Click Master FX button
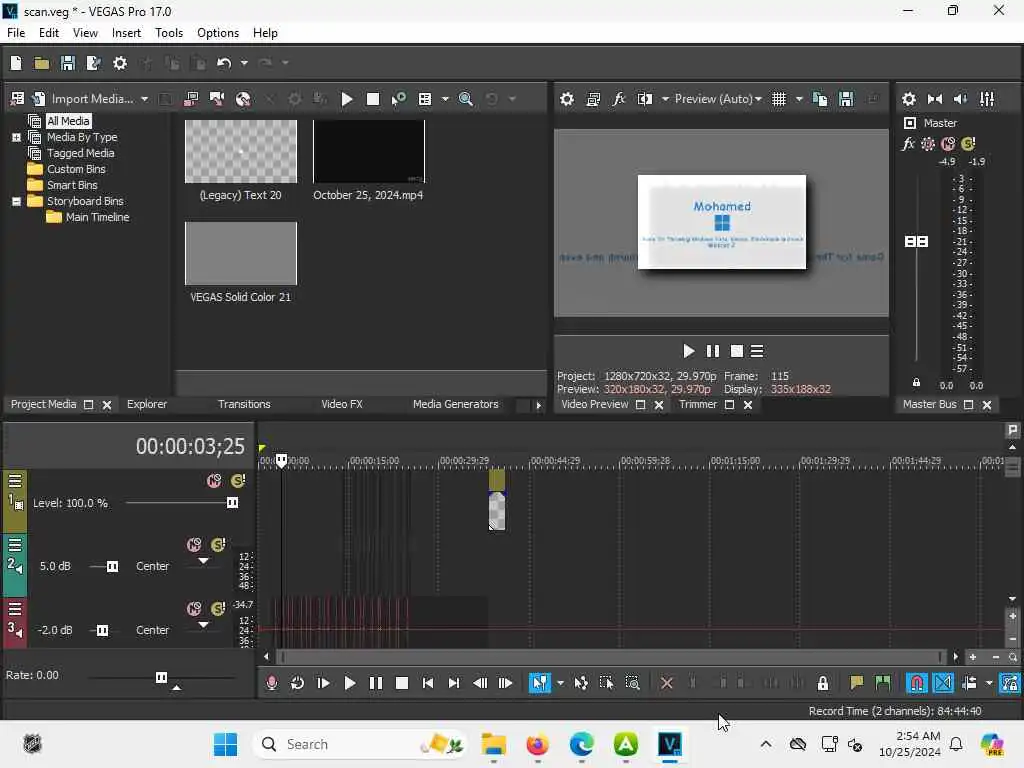Viewport: 1024px width, 768px height. 908,144
